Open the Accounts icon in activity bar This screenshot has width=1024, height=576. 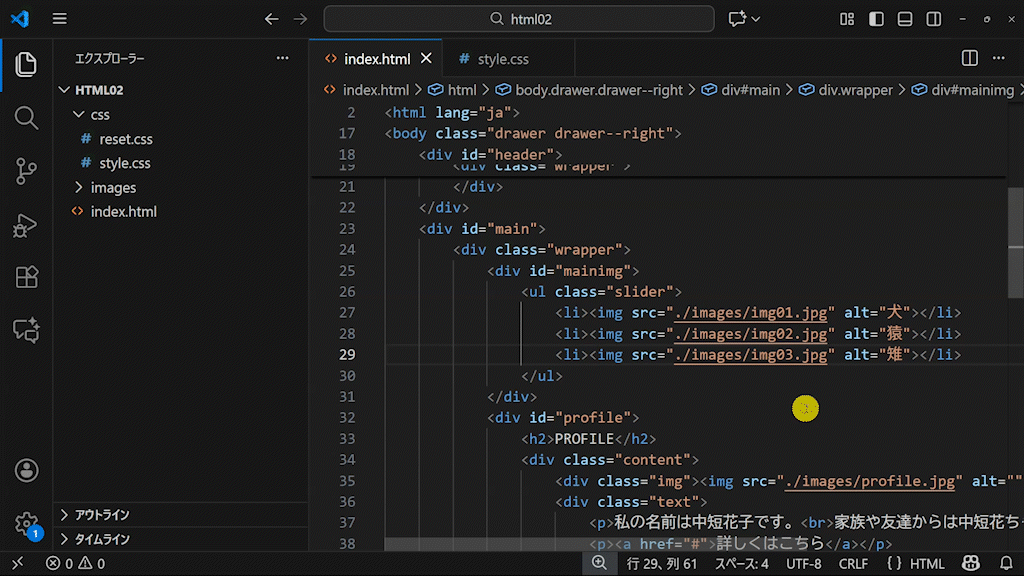26,470
